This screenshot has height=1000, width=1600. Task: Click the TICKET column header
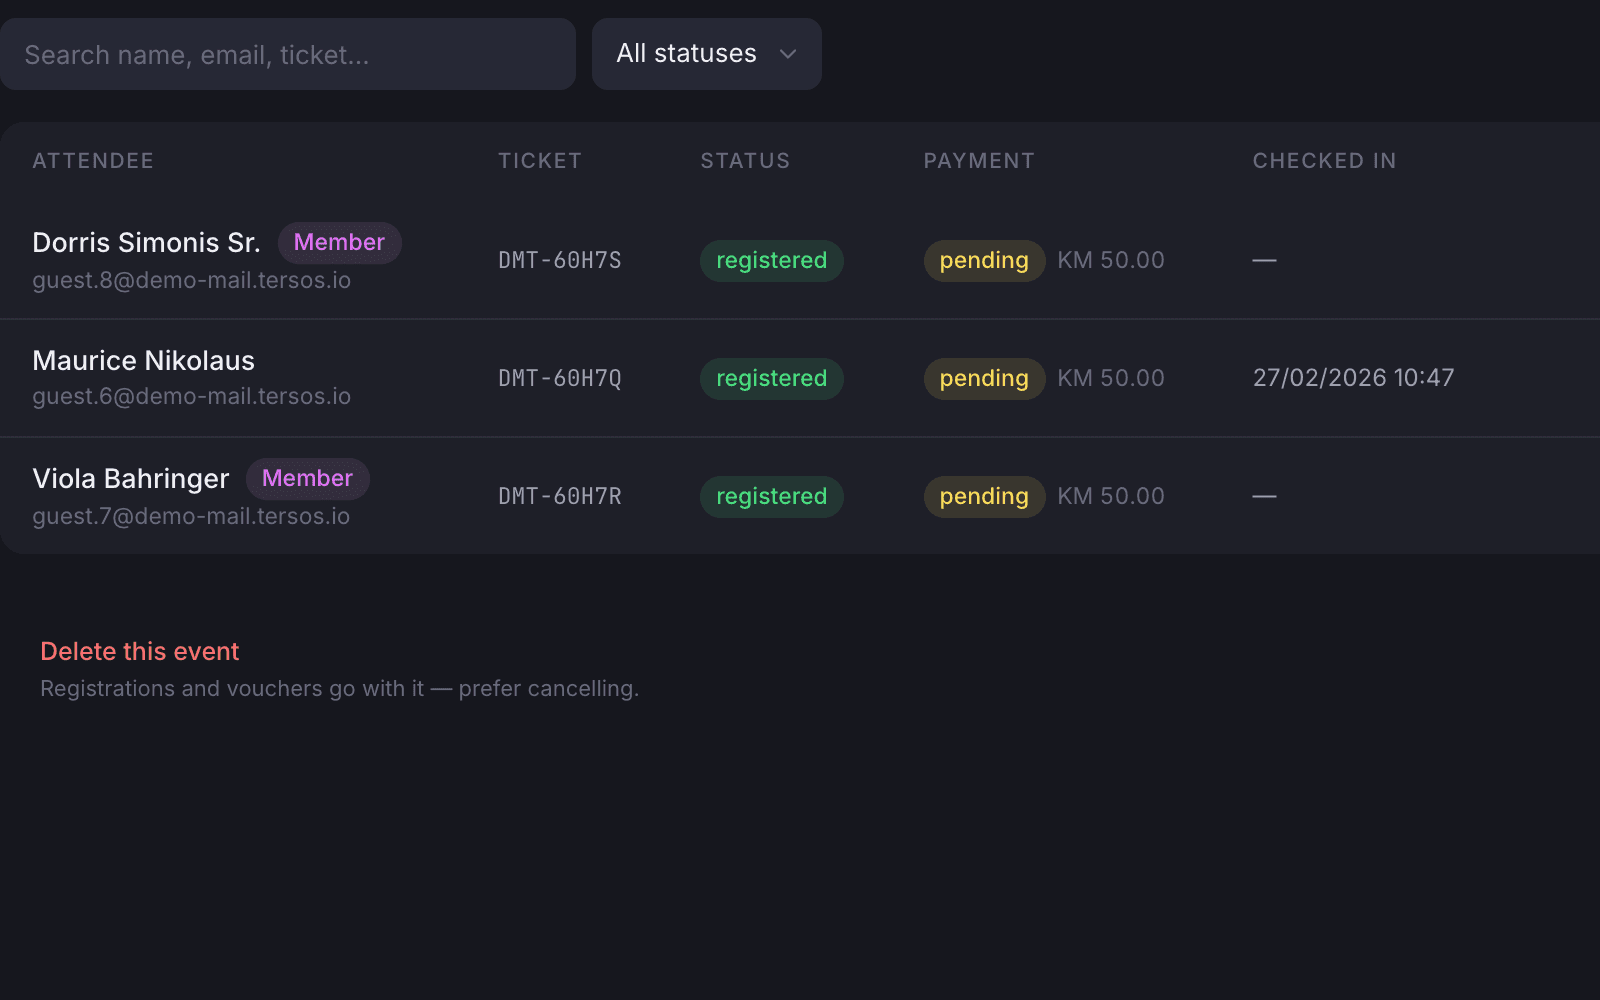coord(540,160)
